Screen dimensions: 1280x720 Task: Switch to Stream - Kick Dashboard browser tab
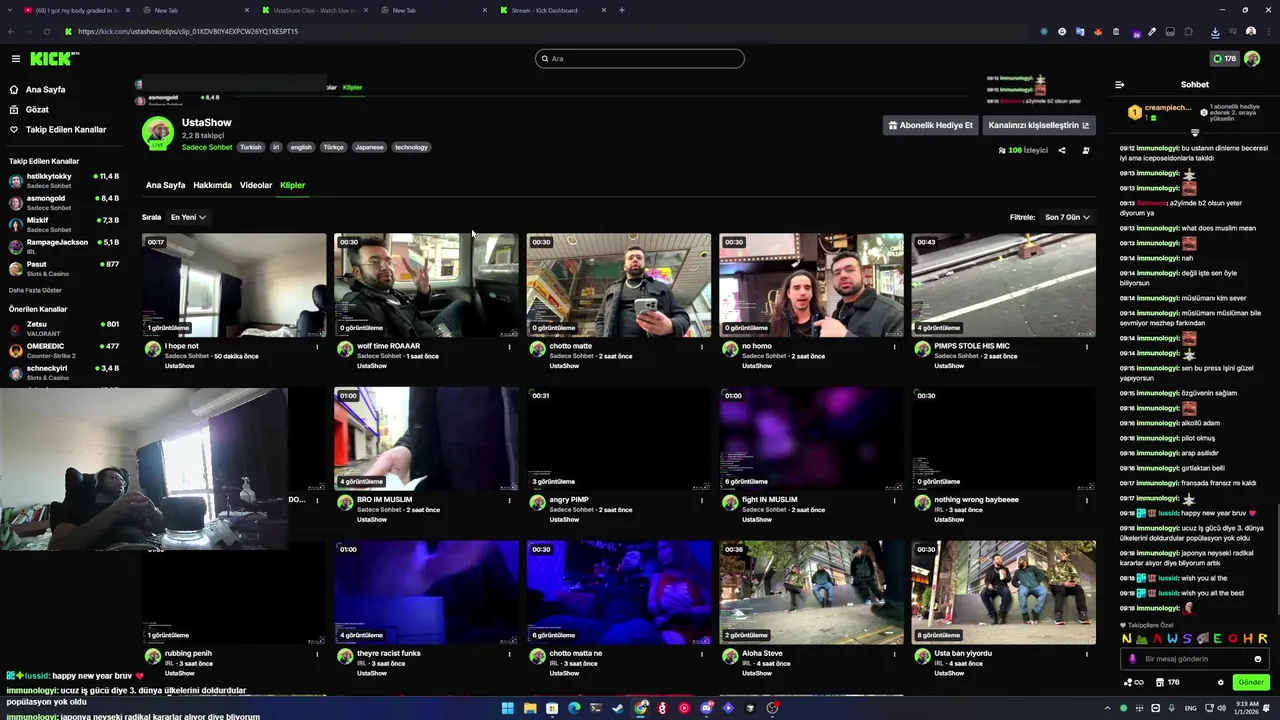(551, 10)
